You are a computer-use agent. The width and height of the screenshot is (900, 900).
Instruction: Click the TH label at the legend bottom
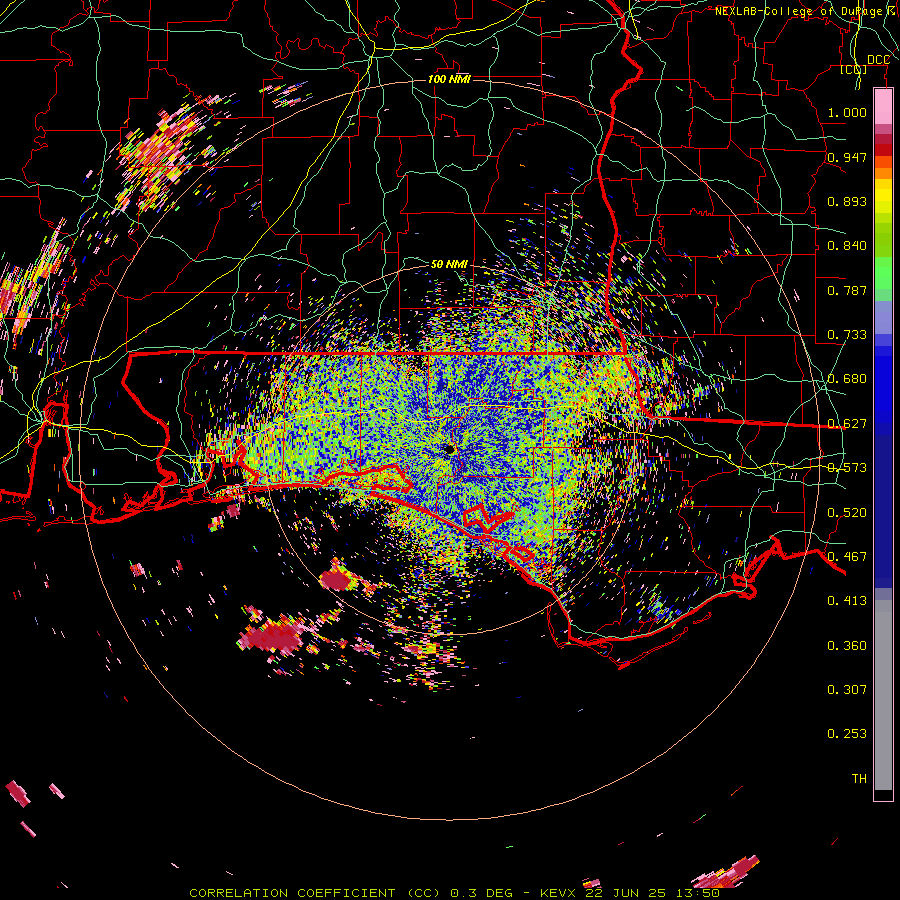[859, 779]
